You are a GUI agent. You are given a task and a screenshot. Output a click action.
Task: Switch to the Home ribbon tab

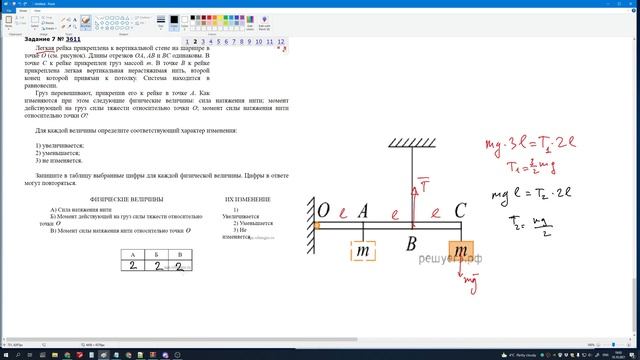tap(23, 11)
